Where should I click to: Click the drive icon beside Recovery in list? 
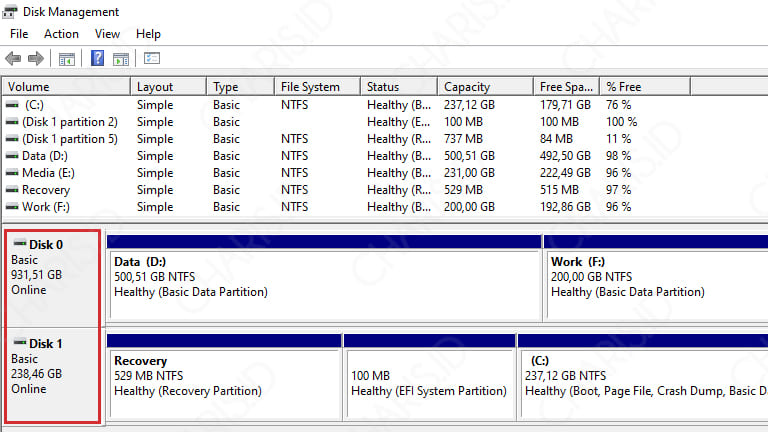pos(12,190)
